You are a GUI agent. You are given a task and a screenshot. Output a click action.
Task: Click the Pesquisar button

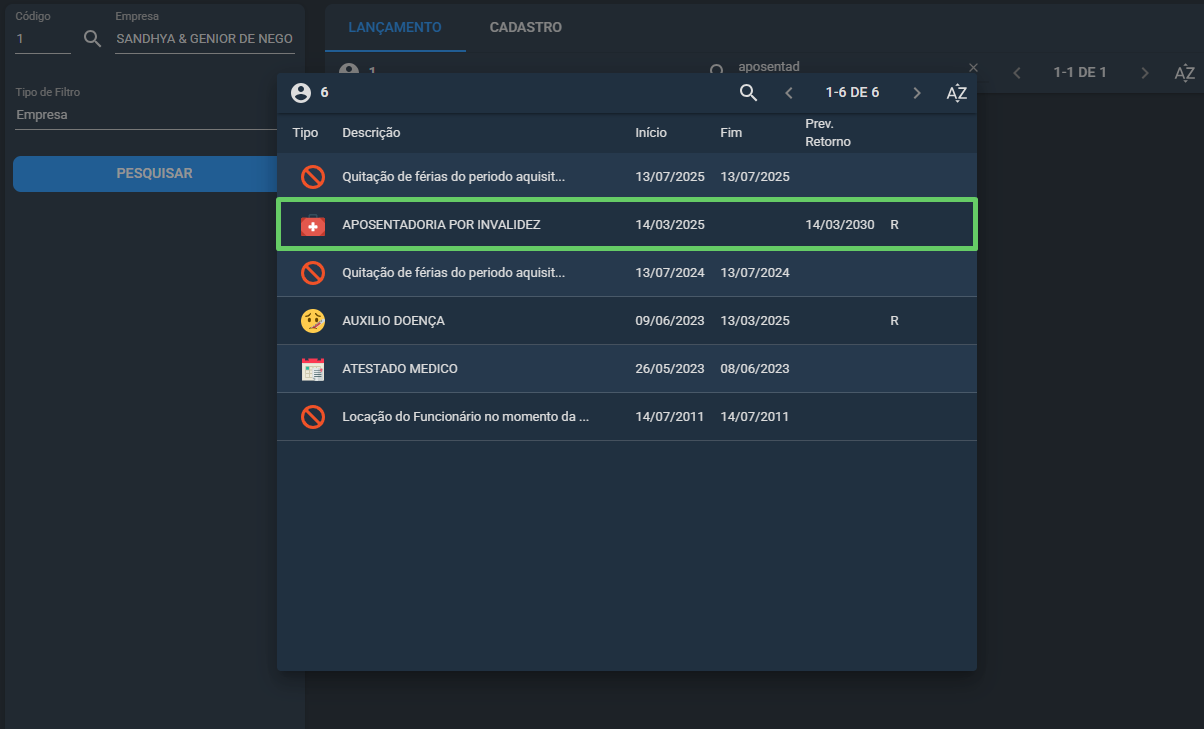tap(154, 173)
